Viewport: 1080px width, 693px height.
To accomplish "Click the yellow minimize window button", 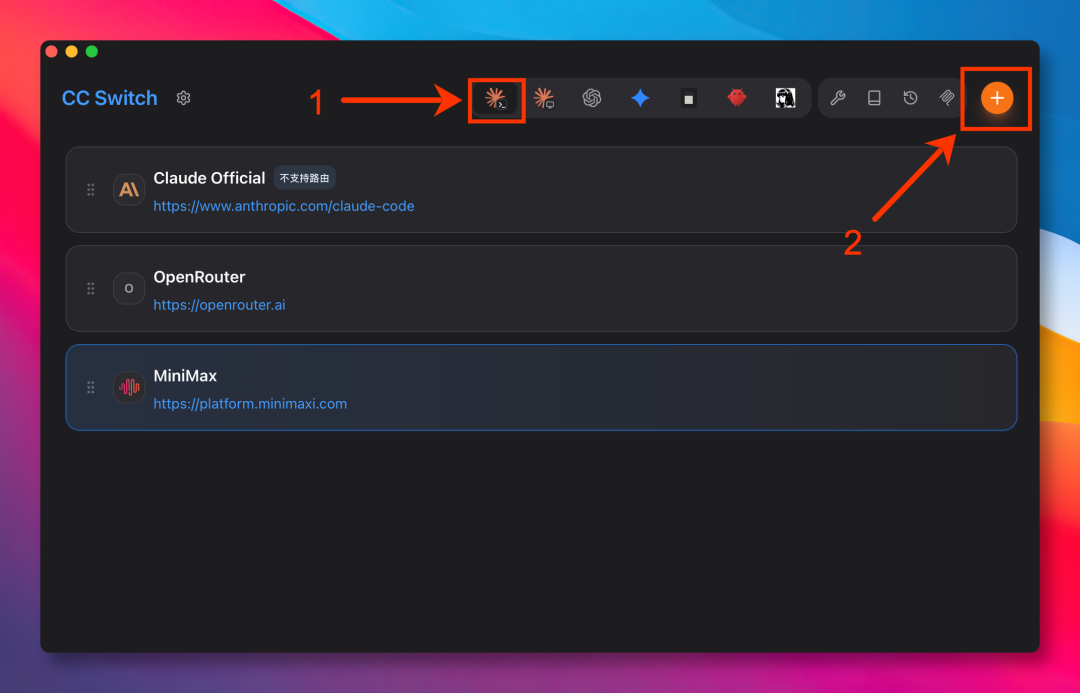I will point(72,52).
